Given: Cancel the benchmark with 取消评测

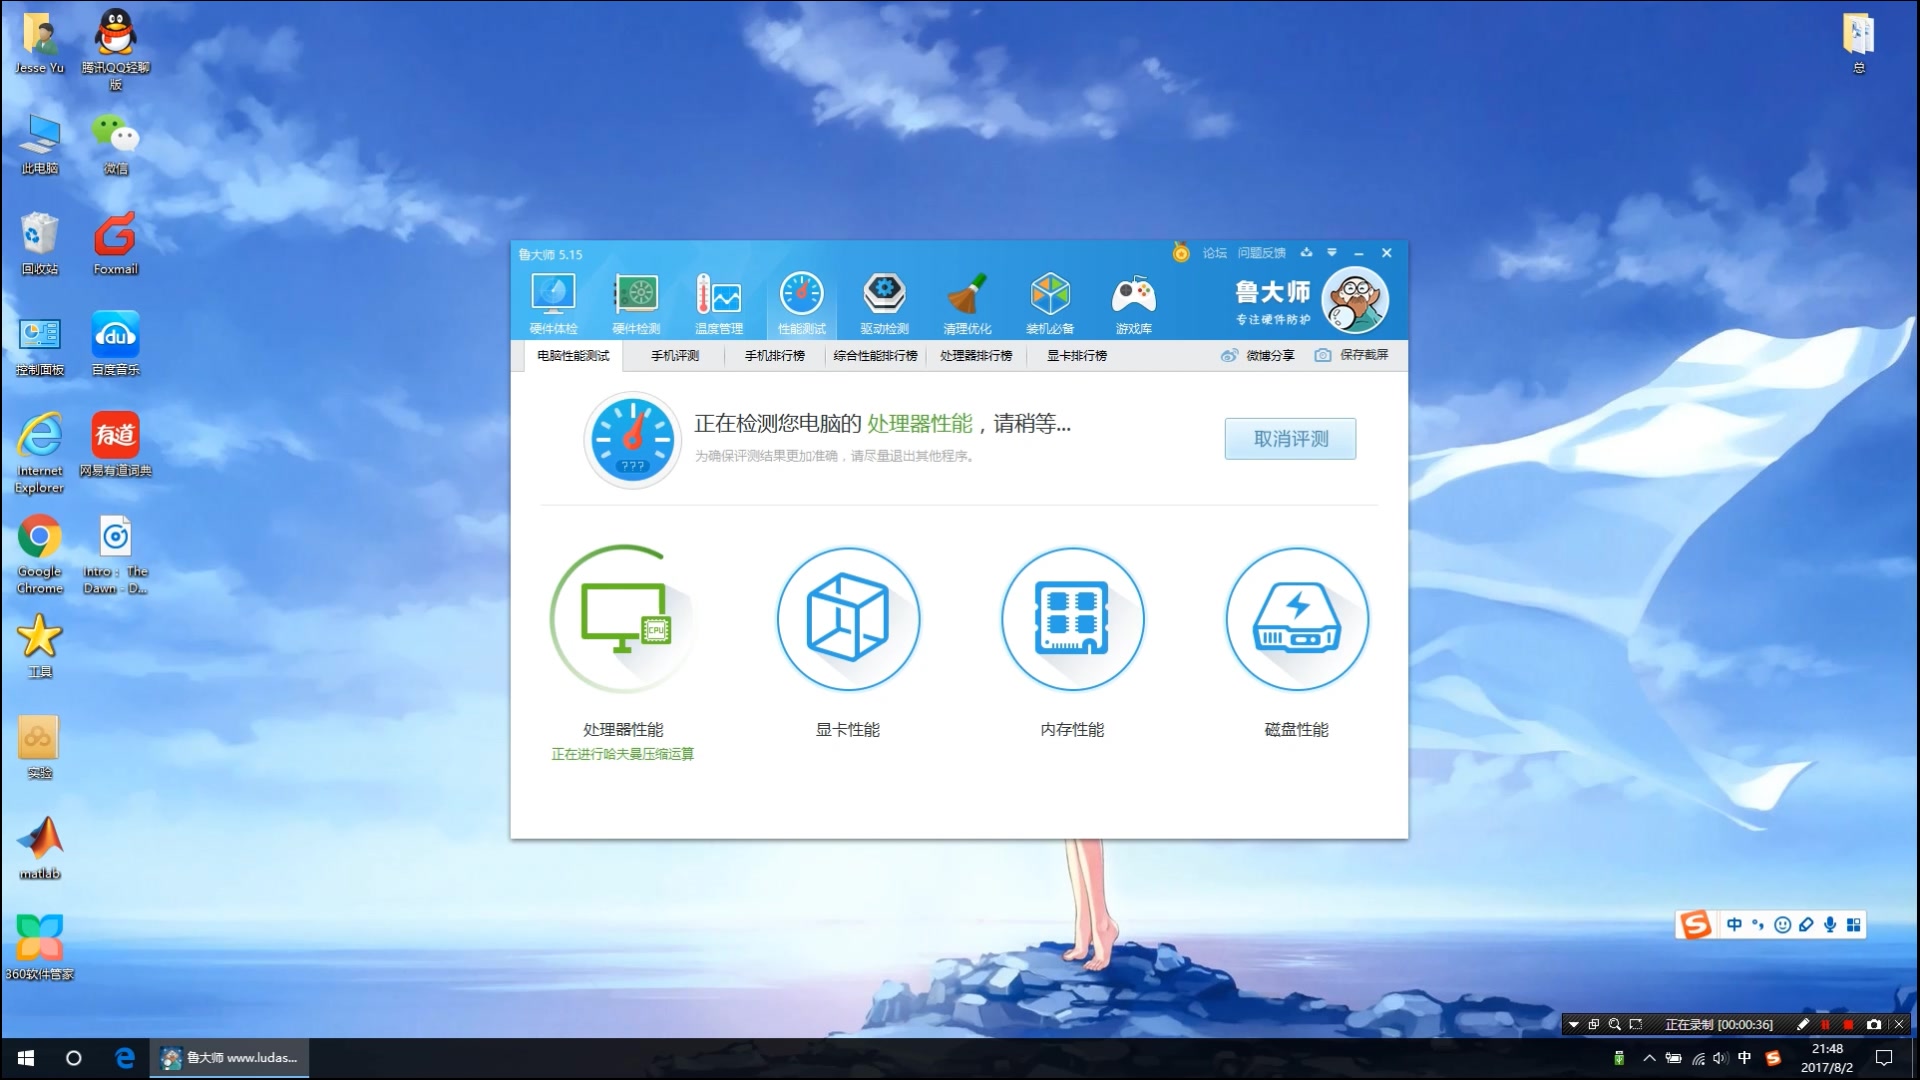Looking at the screenshot, I should point(1291,439).
